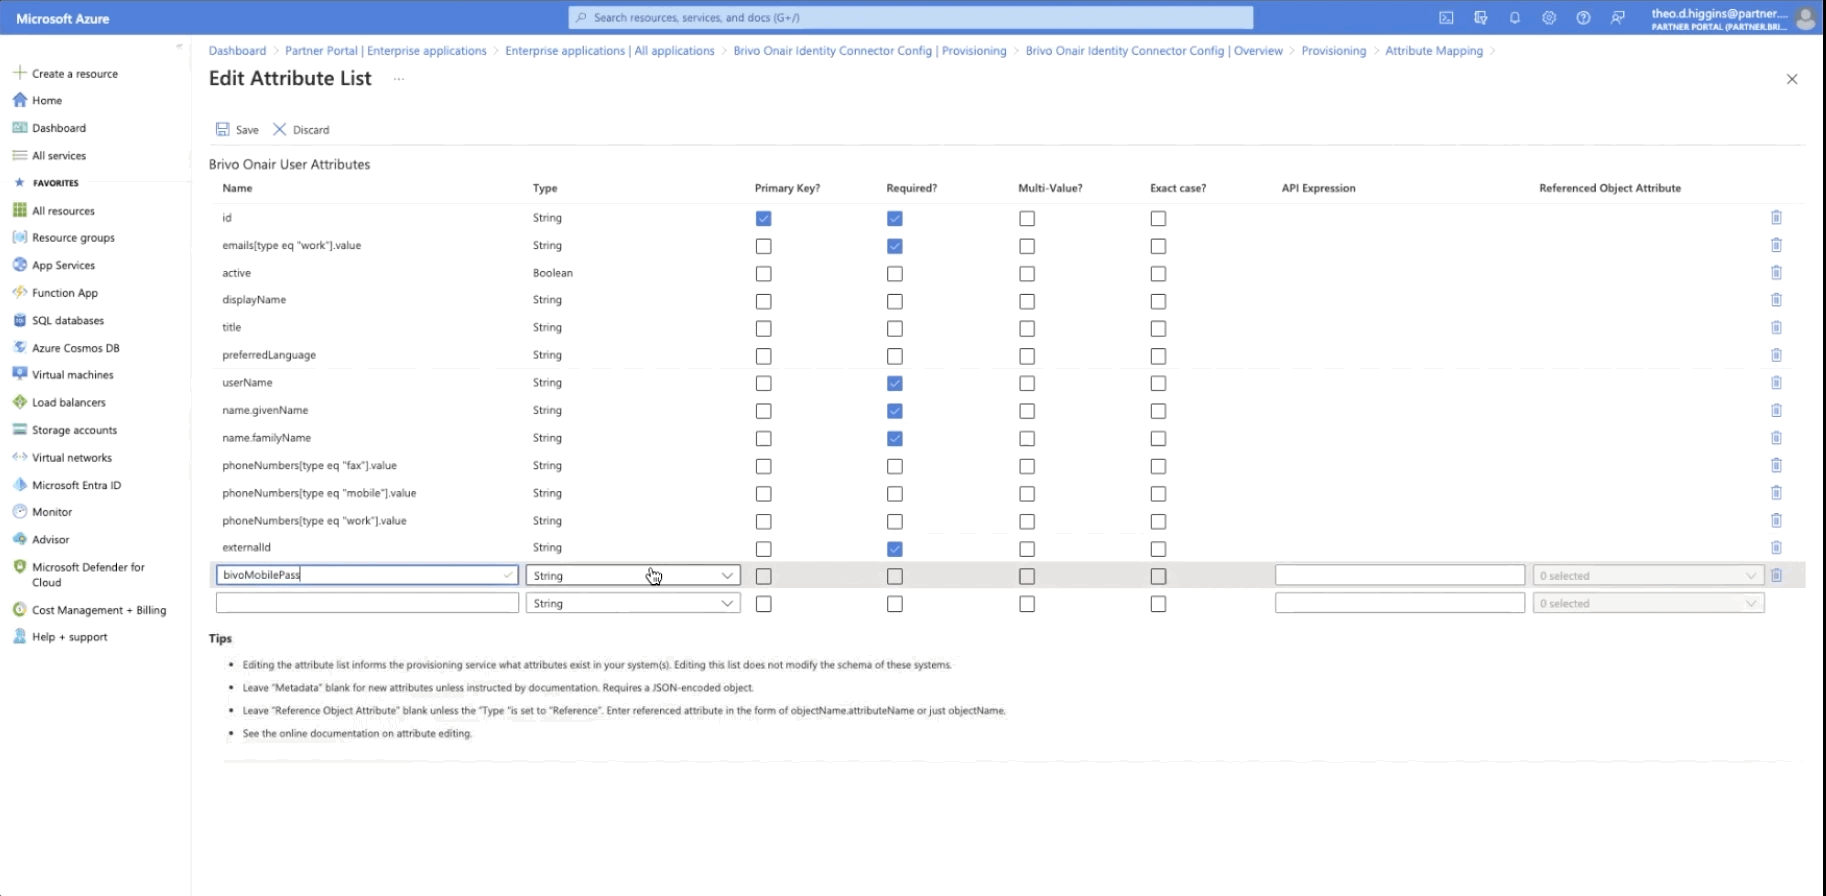Open the feedback icon in top bar

pos(1617,18)
